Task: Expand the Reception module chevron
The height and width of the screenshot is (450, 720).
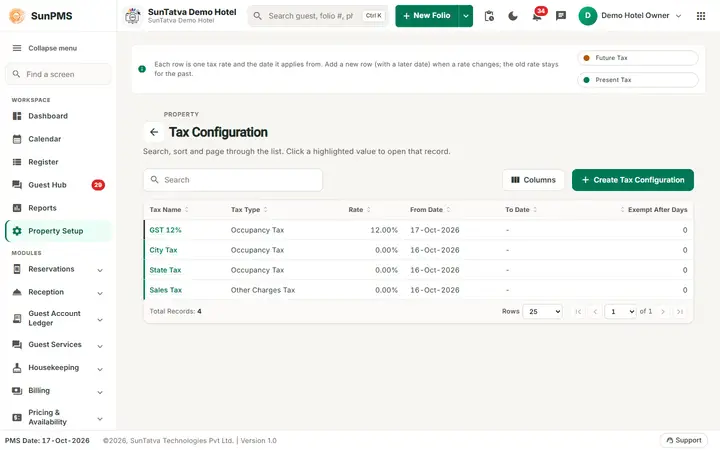Action: click(x=100, y=293)
